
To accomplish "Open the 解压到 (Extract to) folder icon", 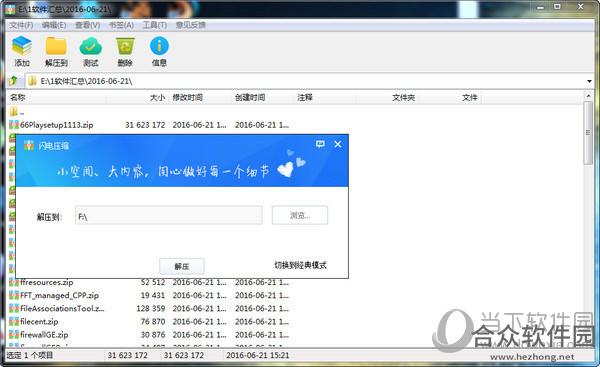I will click(56, 51).
